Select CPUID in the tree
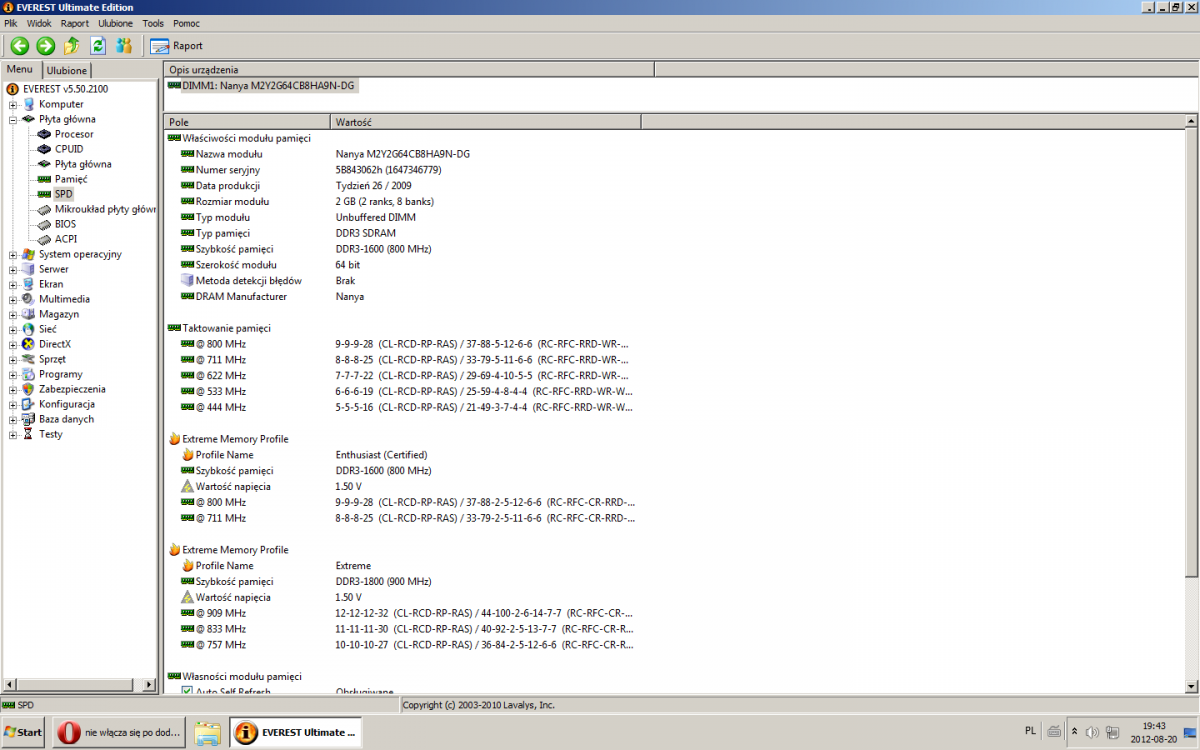Screen dimensions: 1200x750 pyautogui.click(x=69, y=149)
